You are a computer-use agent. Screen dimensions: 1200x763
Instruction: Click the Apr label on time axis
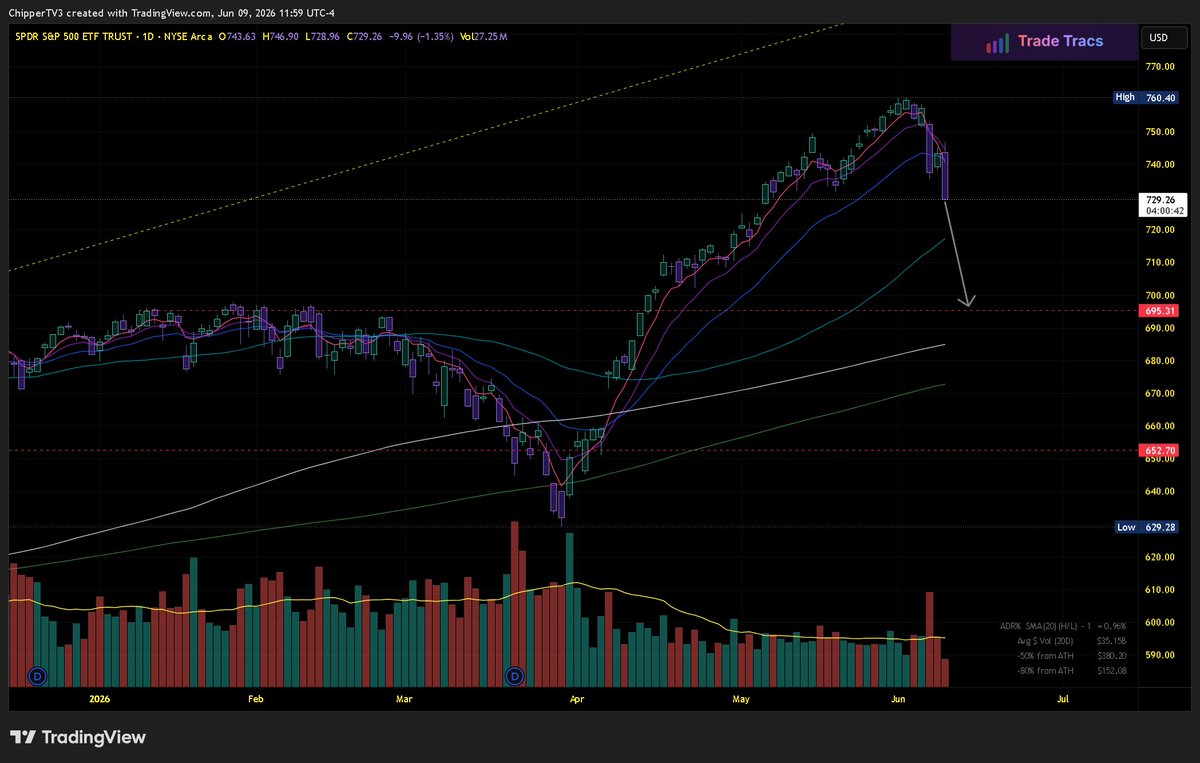click(x=577, y=700)
